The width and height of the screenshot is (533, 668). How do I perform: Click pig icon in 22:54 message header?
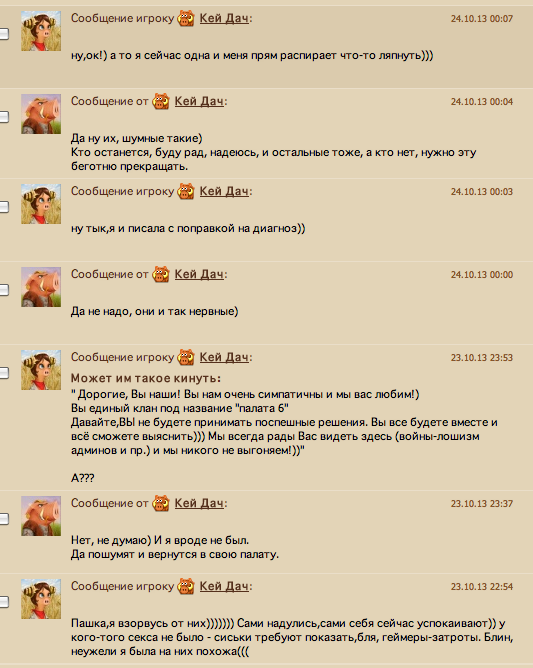pos(186,586)
